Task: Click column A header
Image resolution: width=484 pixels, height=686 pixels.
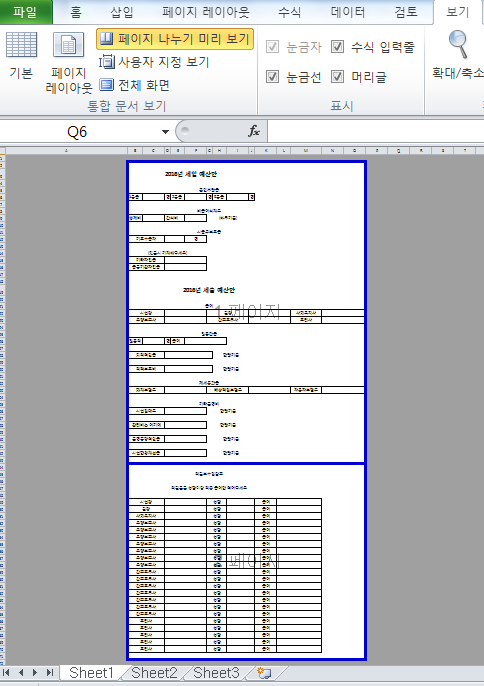Action: coord(67,150)
